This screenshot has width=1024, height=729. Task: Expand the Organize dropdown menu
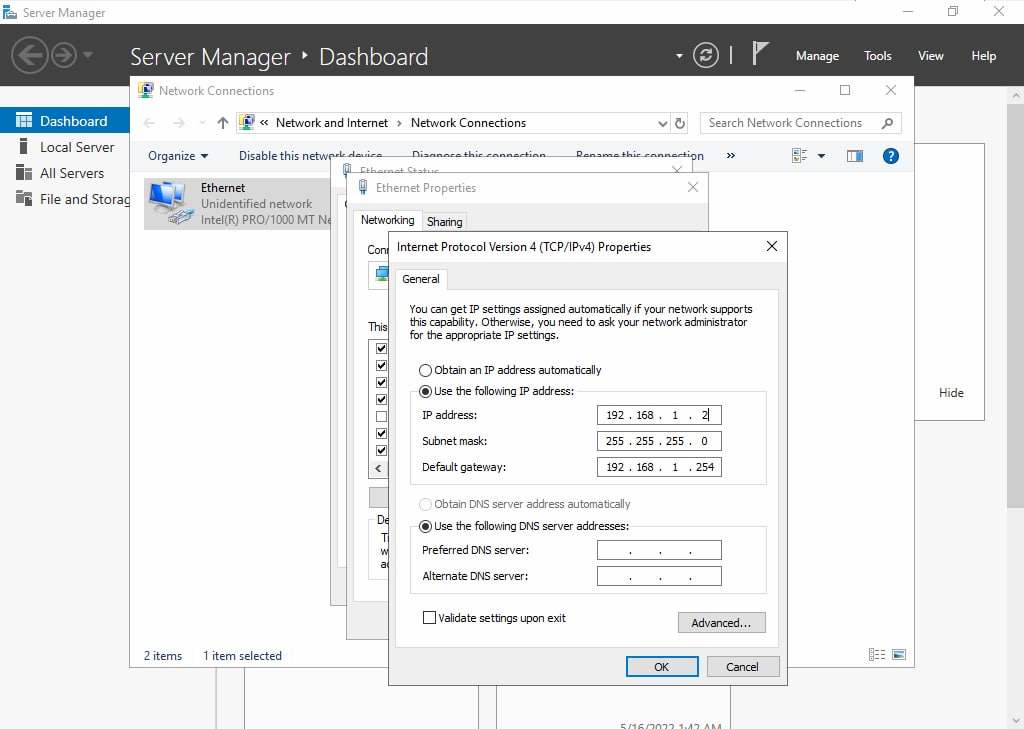click(178, 156)
